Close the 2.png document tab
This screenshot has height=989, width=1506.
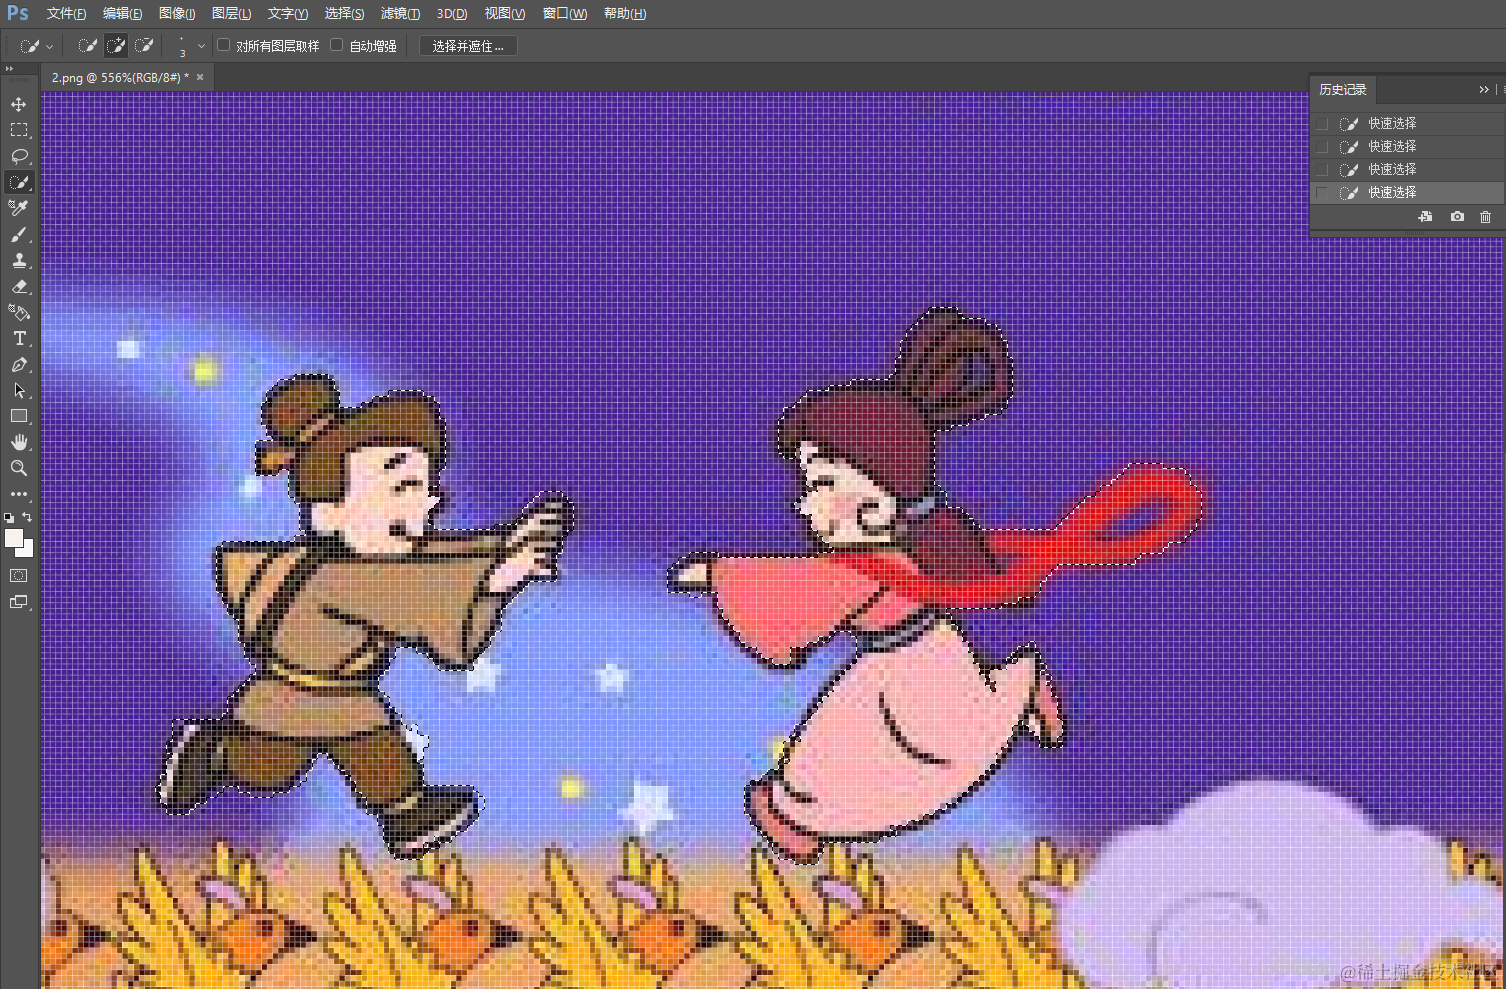click(200, 77)
